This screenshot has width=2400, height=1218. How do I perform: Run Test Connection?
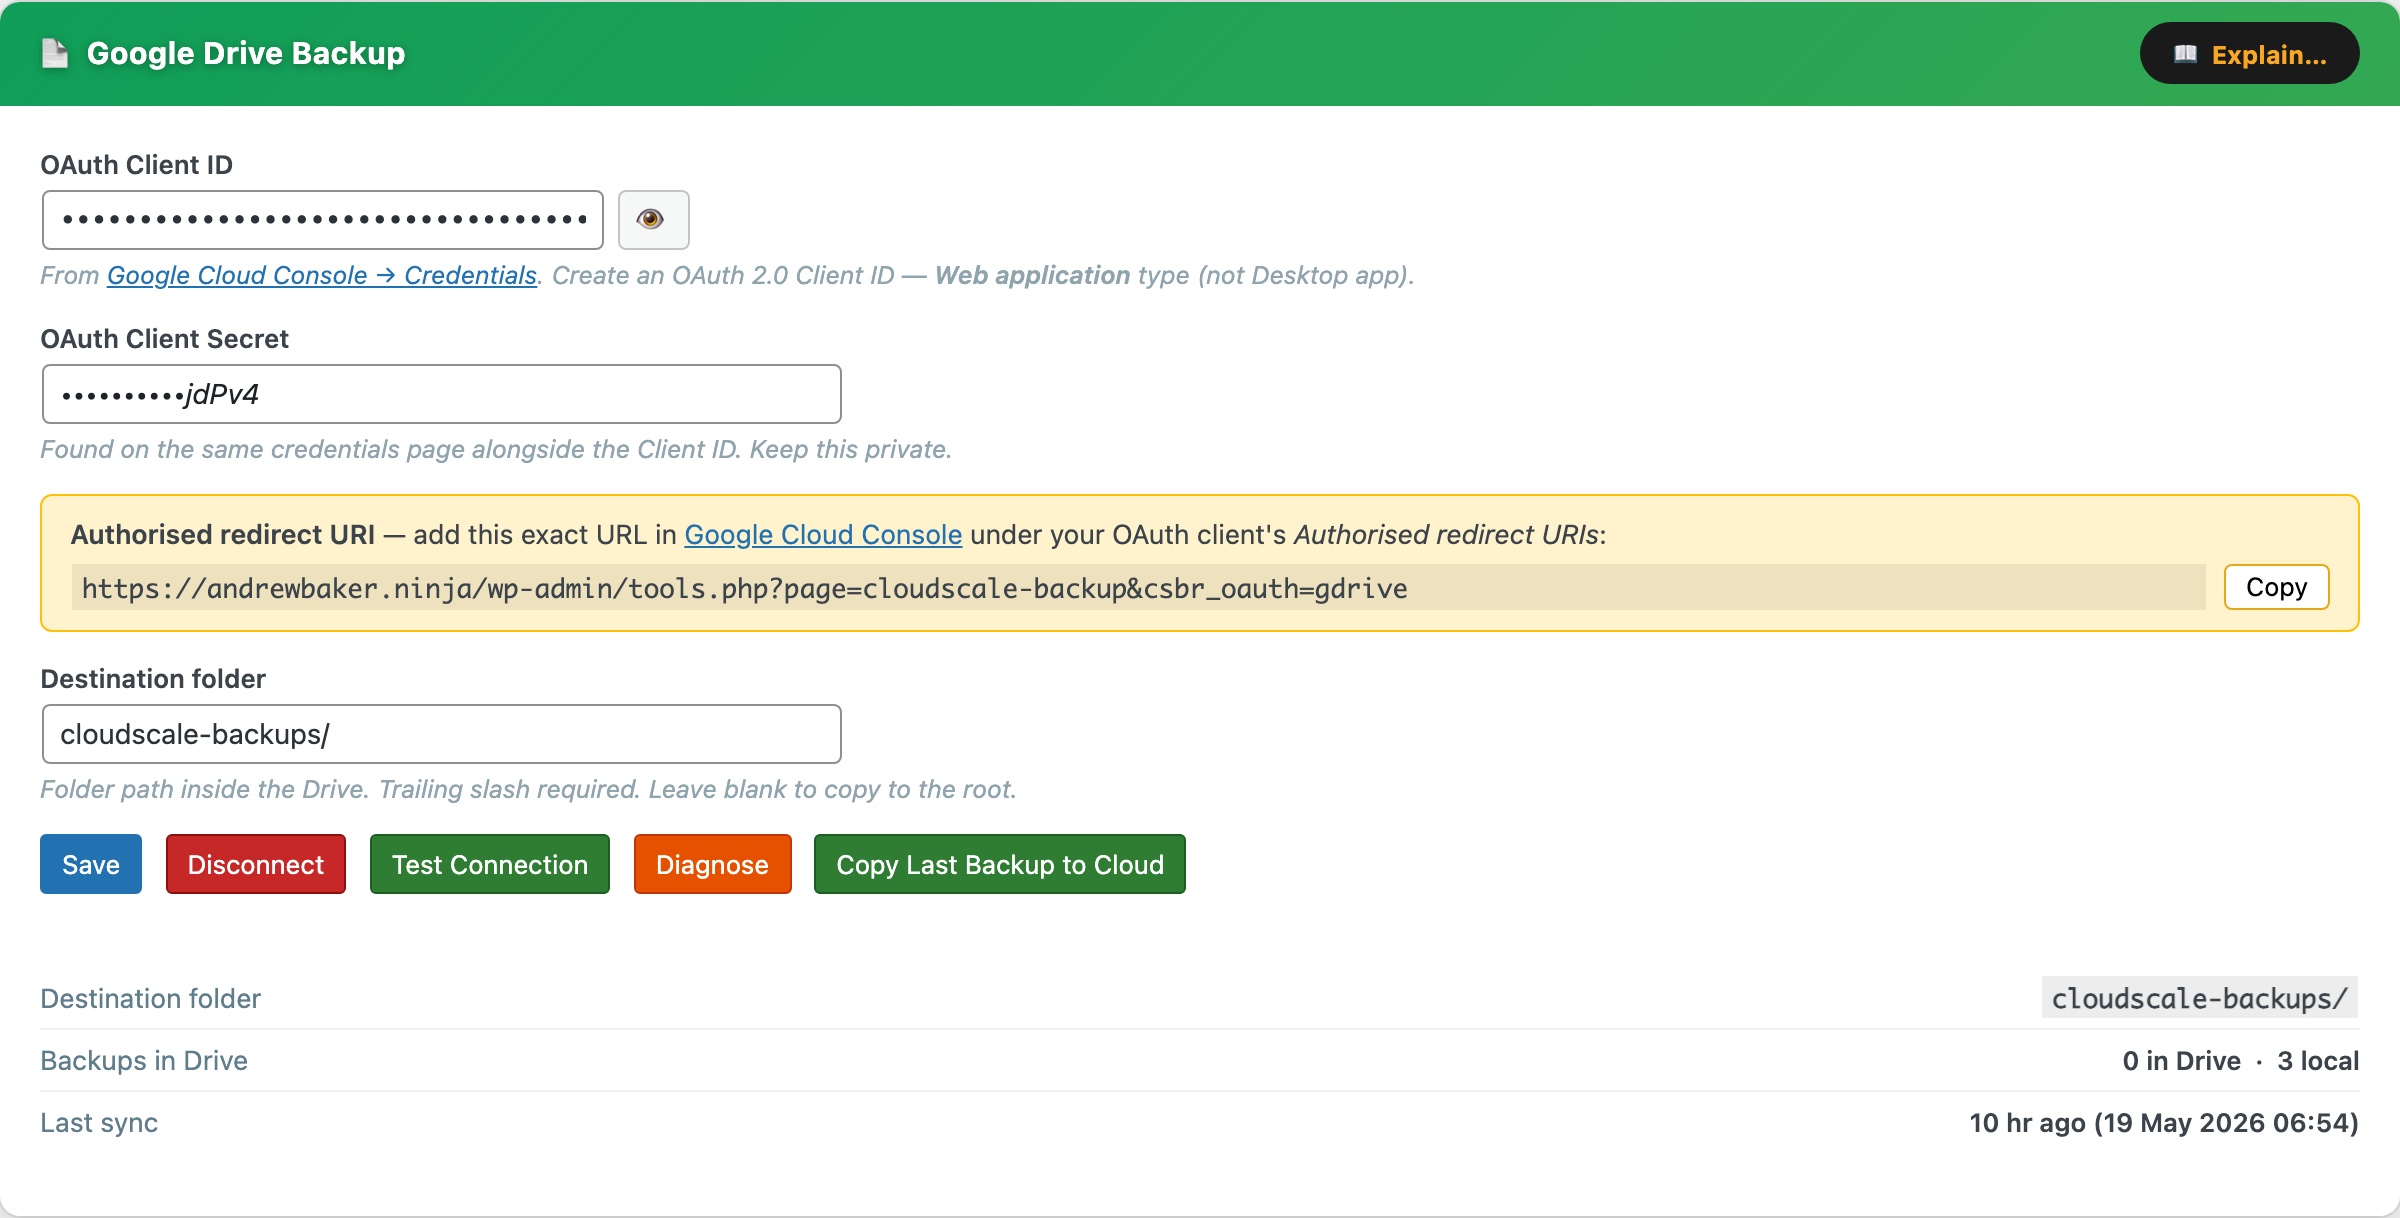pyautogui.click(x=490, y=864)
